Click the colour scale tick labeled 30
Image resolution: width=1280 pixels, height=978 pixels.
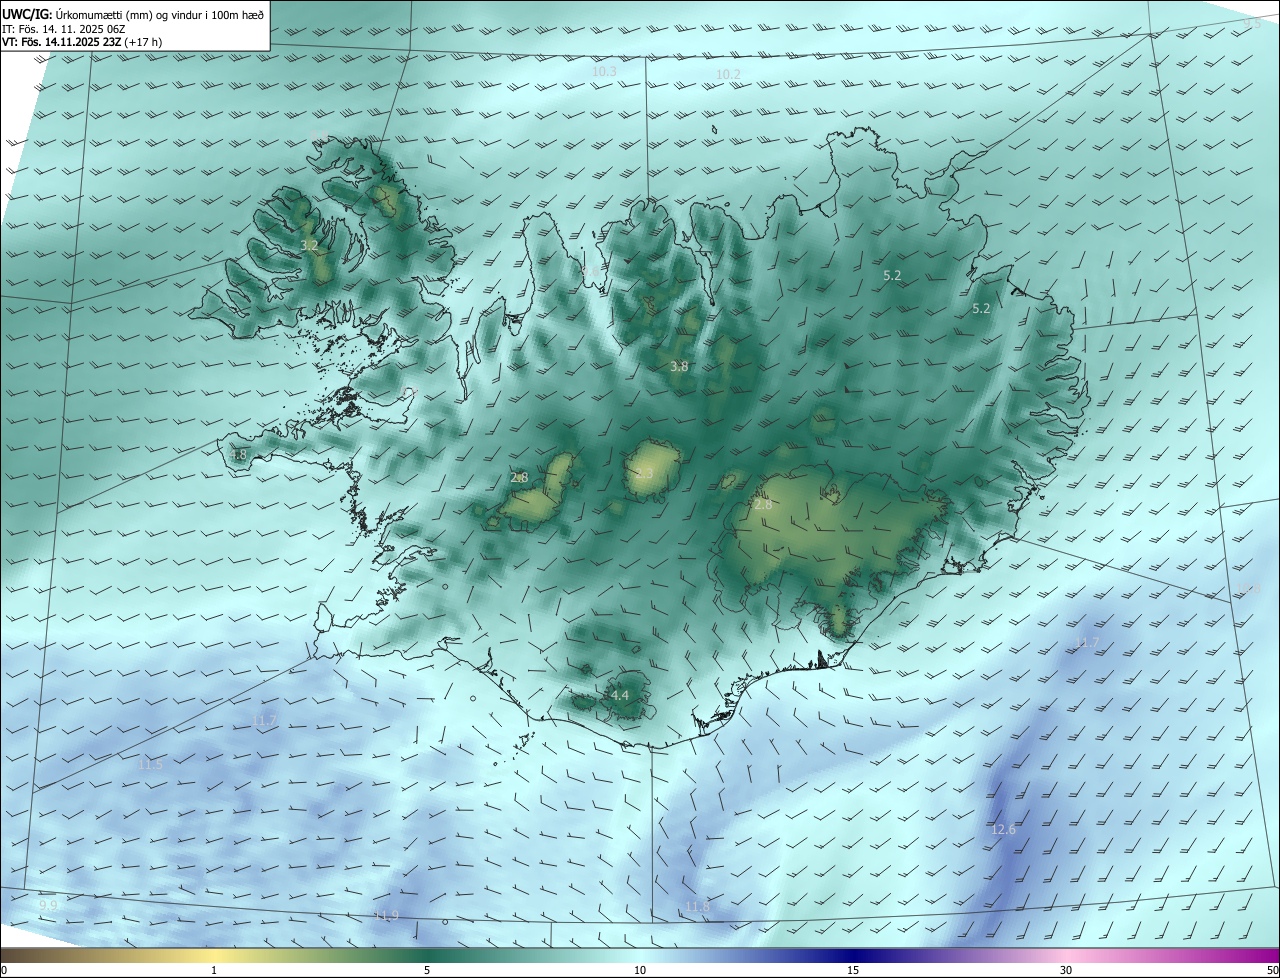pyautogui.click(x=1066, y=970)
